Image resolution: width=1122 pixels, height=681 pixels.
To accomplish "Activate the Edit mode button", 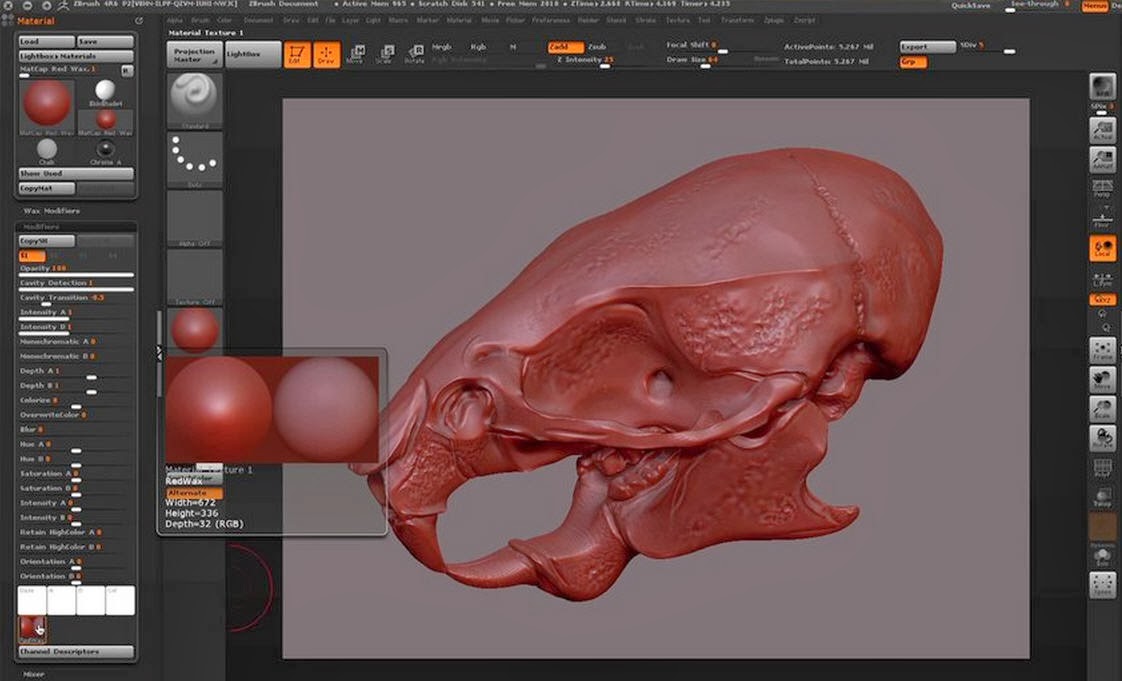I will [x=298, y=55].
